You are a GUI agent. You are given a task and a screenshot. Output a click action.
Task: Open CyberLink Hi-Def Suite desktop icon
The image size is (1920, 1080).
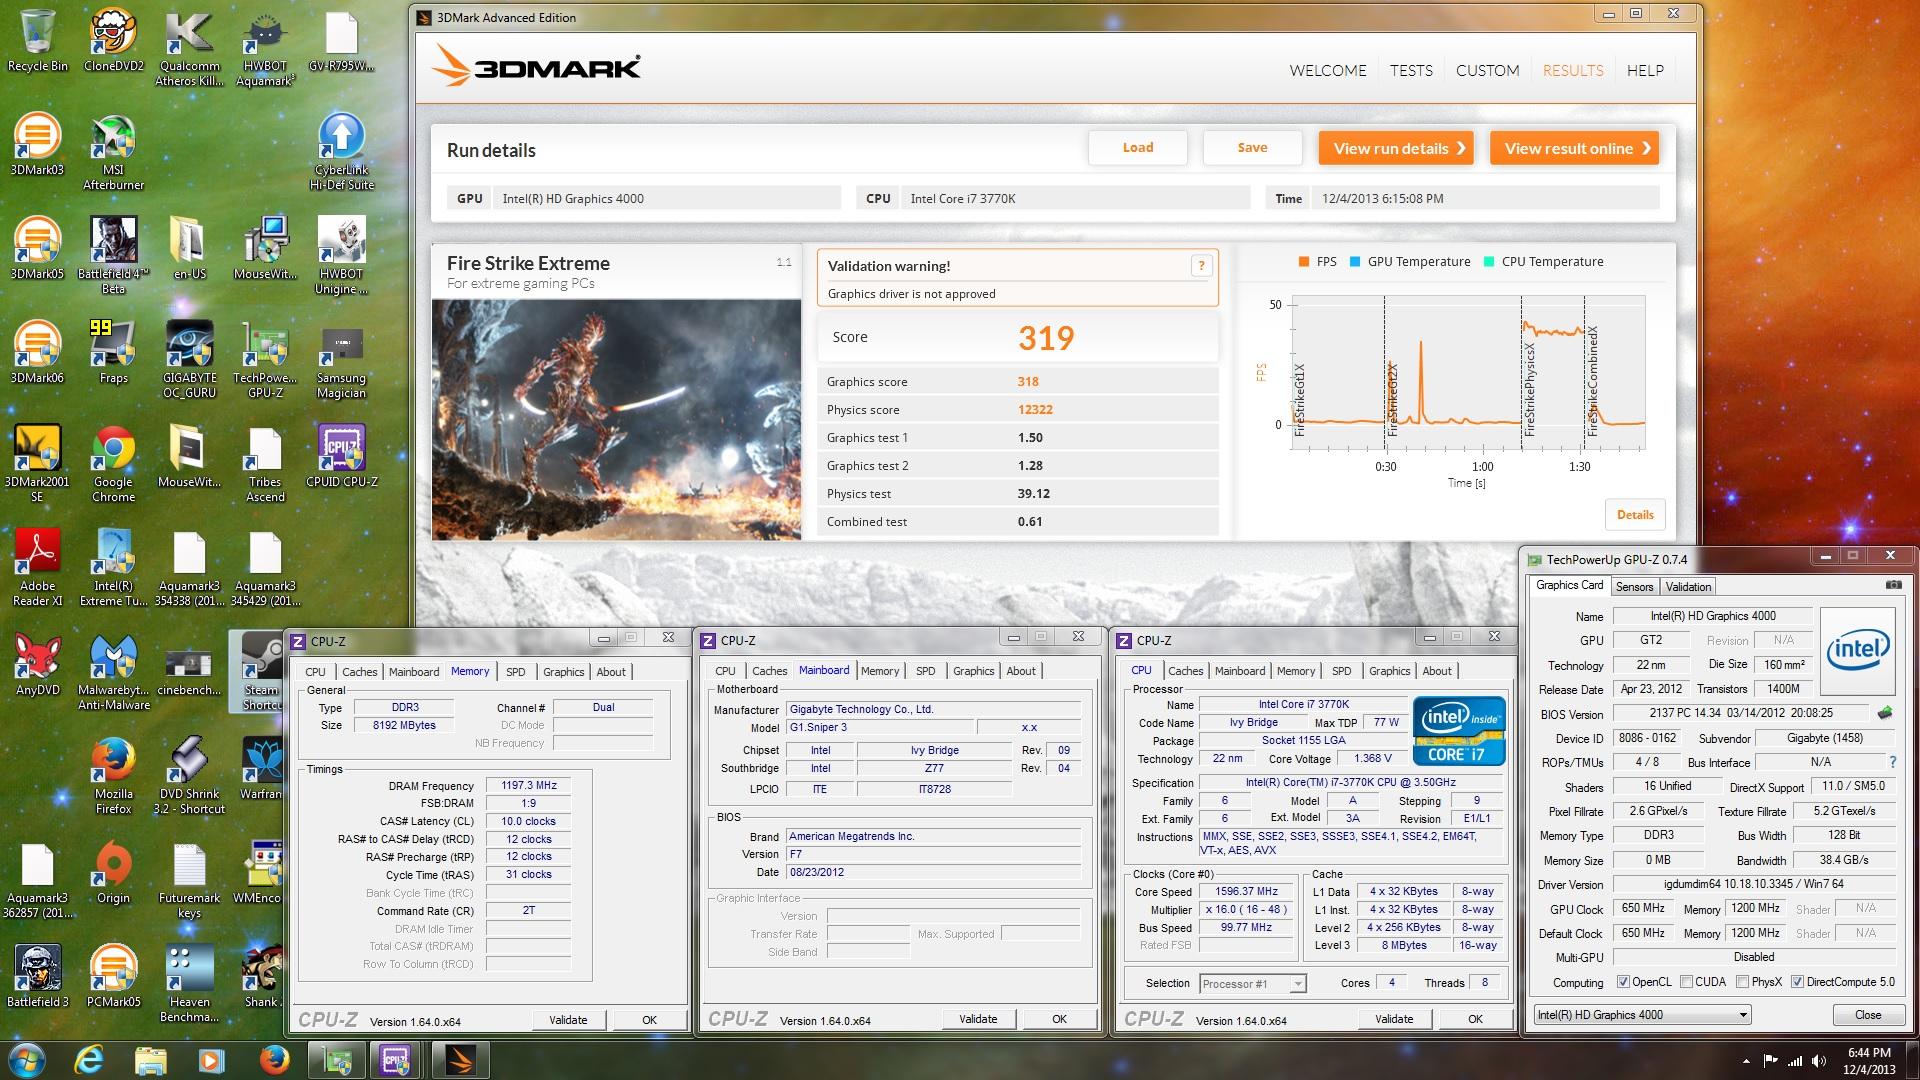pyautogui.click(x=341, y=153)
